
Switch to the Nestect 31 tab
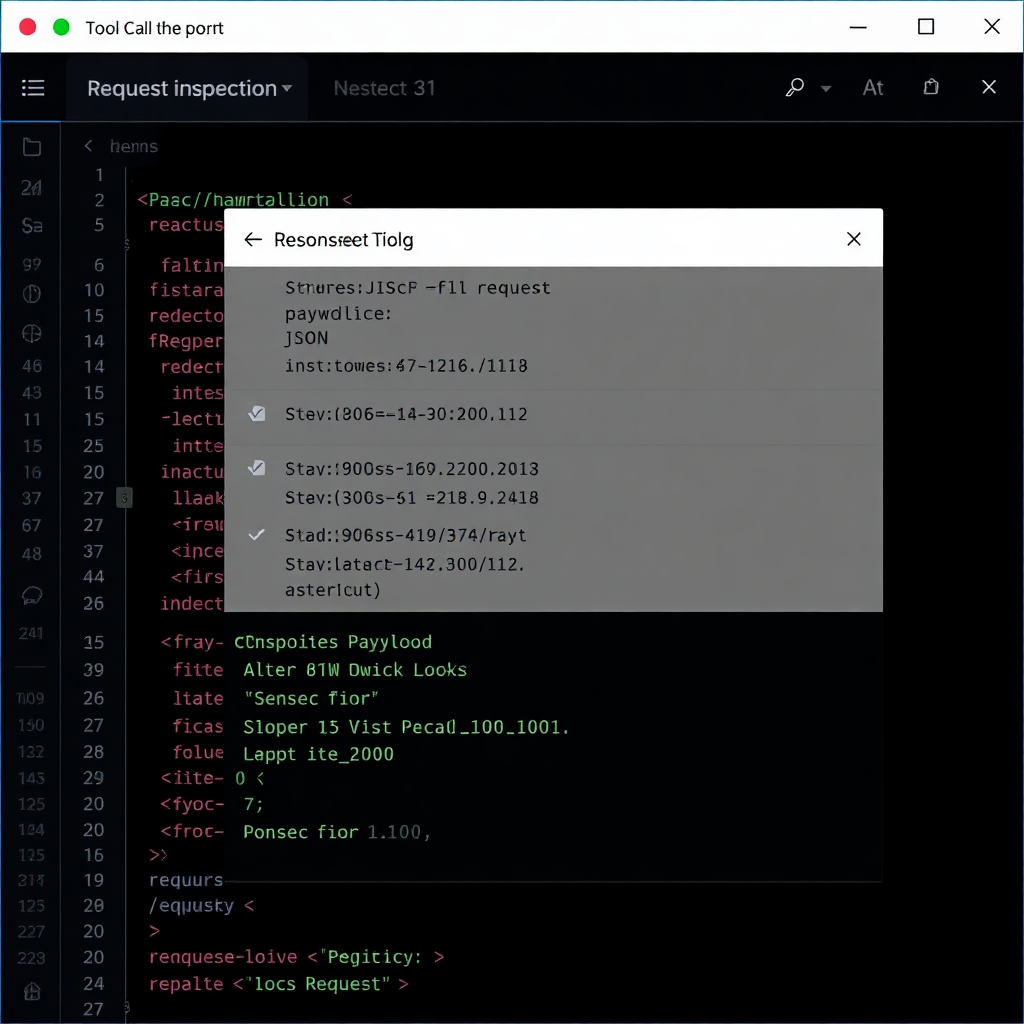384,88
